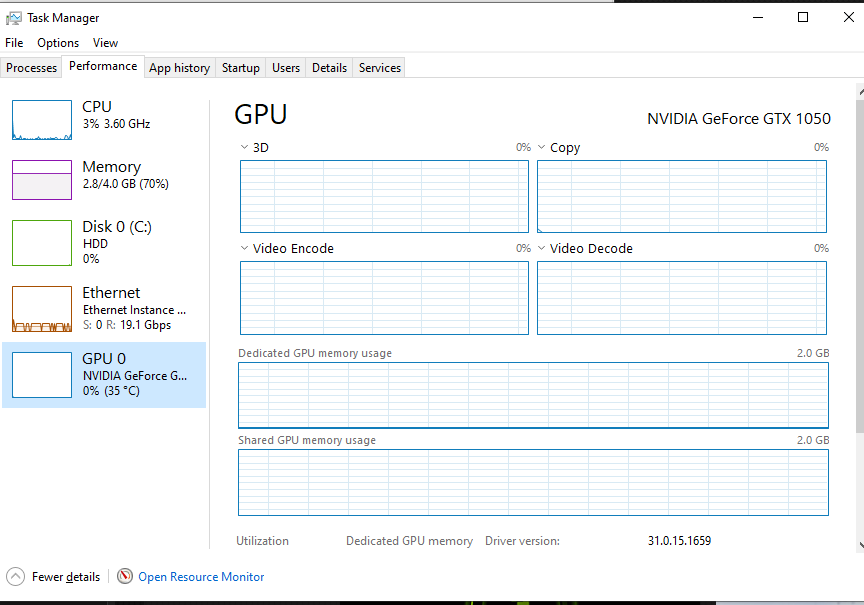Select the CPU usage graph thumbnail
Screen dimensions: 864x605
click(x=42, y=120)
